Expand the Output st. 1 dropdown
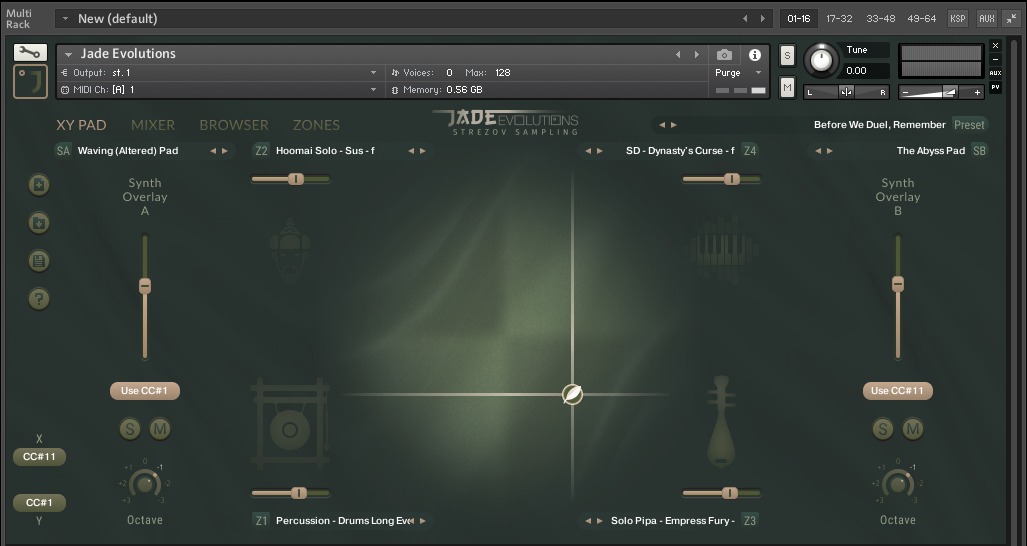This screenshot has width=1027, height=546. click(x=373, y=73)
